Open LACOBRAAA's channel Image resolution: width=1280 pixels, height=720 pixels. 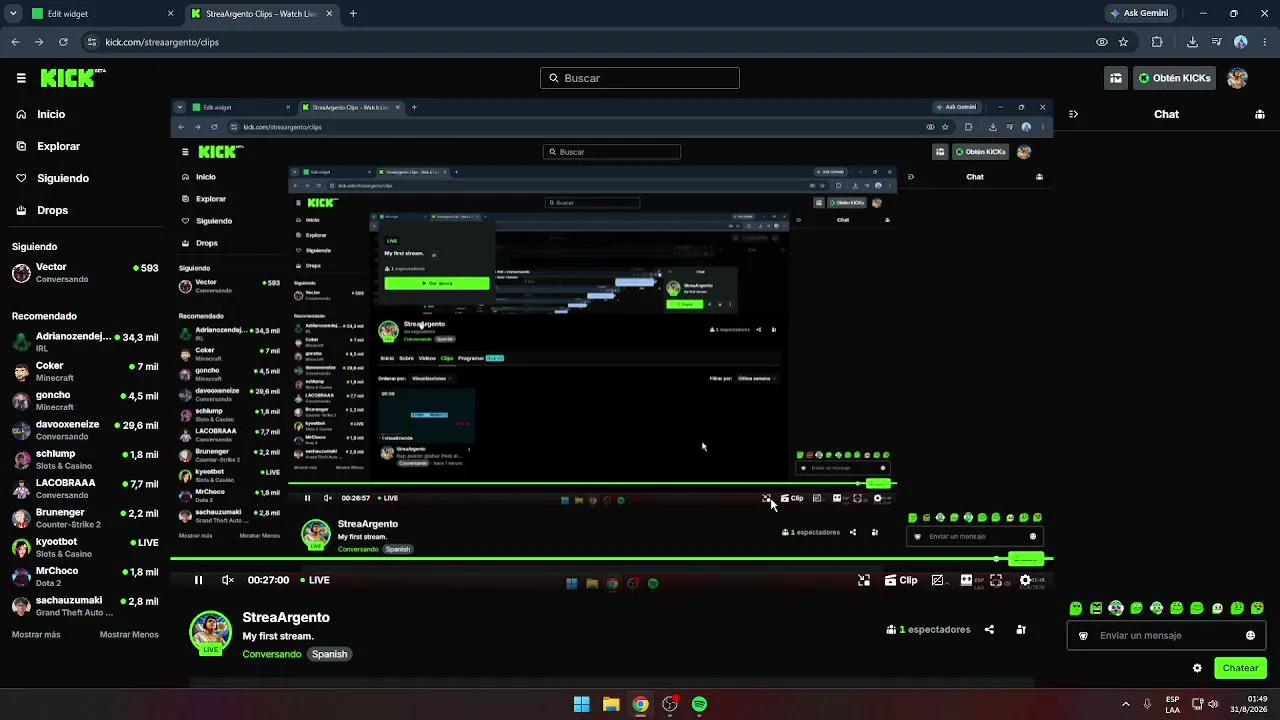coord(85,489)
